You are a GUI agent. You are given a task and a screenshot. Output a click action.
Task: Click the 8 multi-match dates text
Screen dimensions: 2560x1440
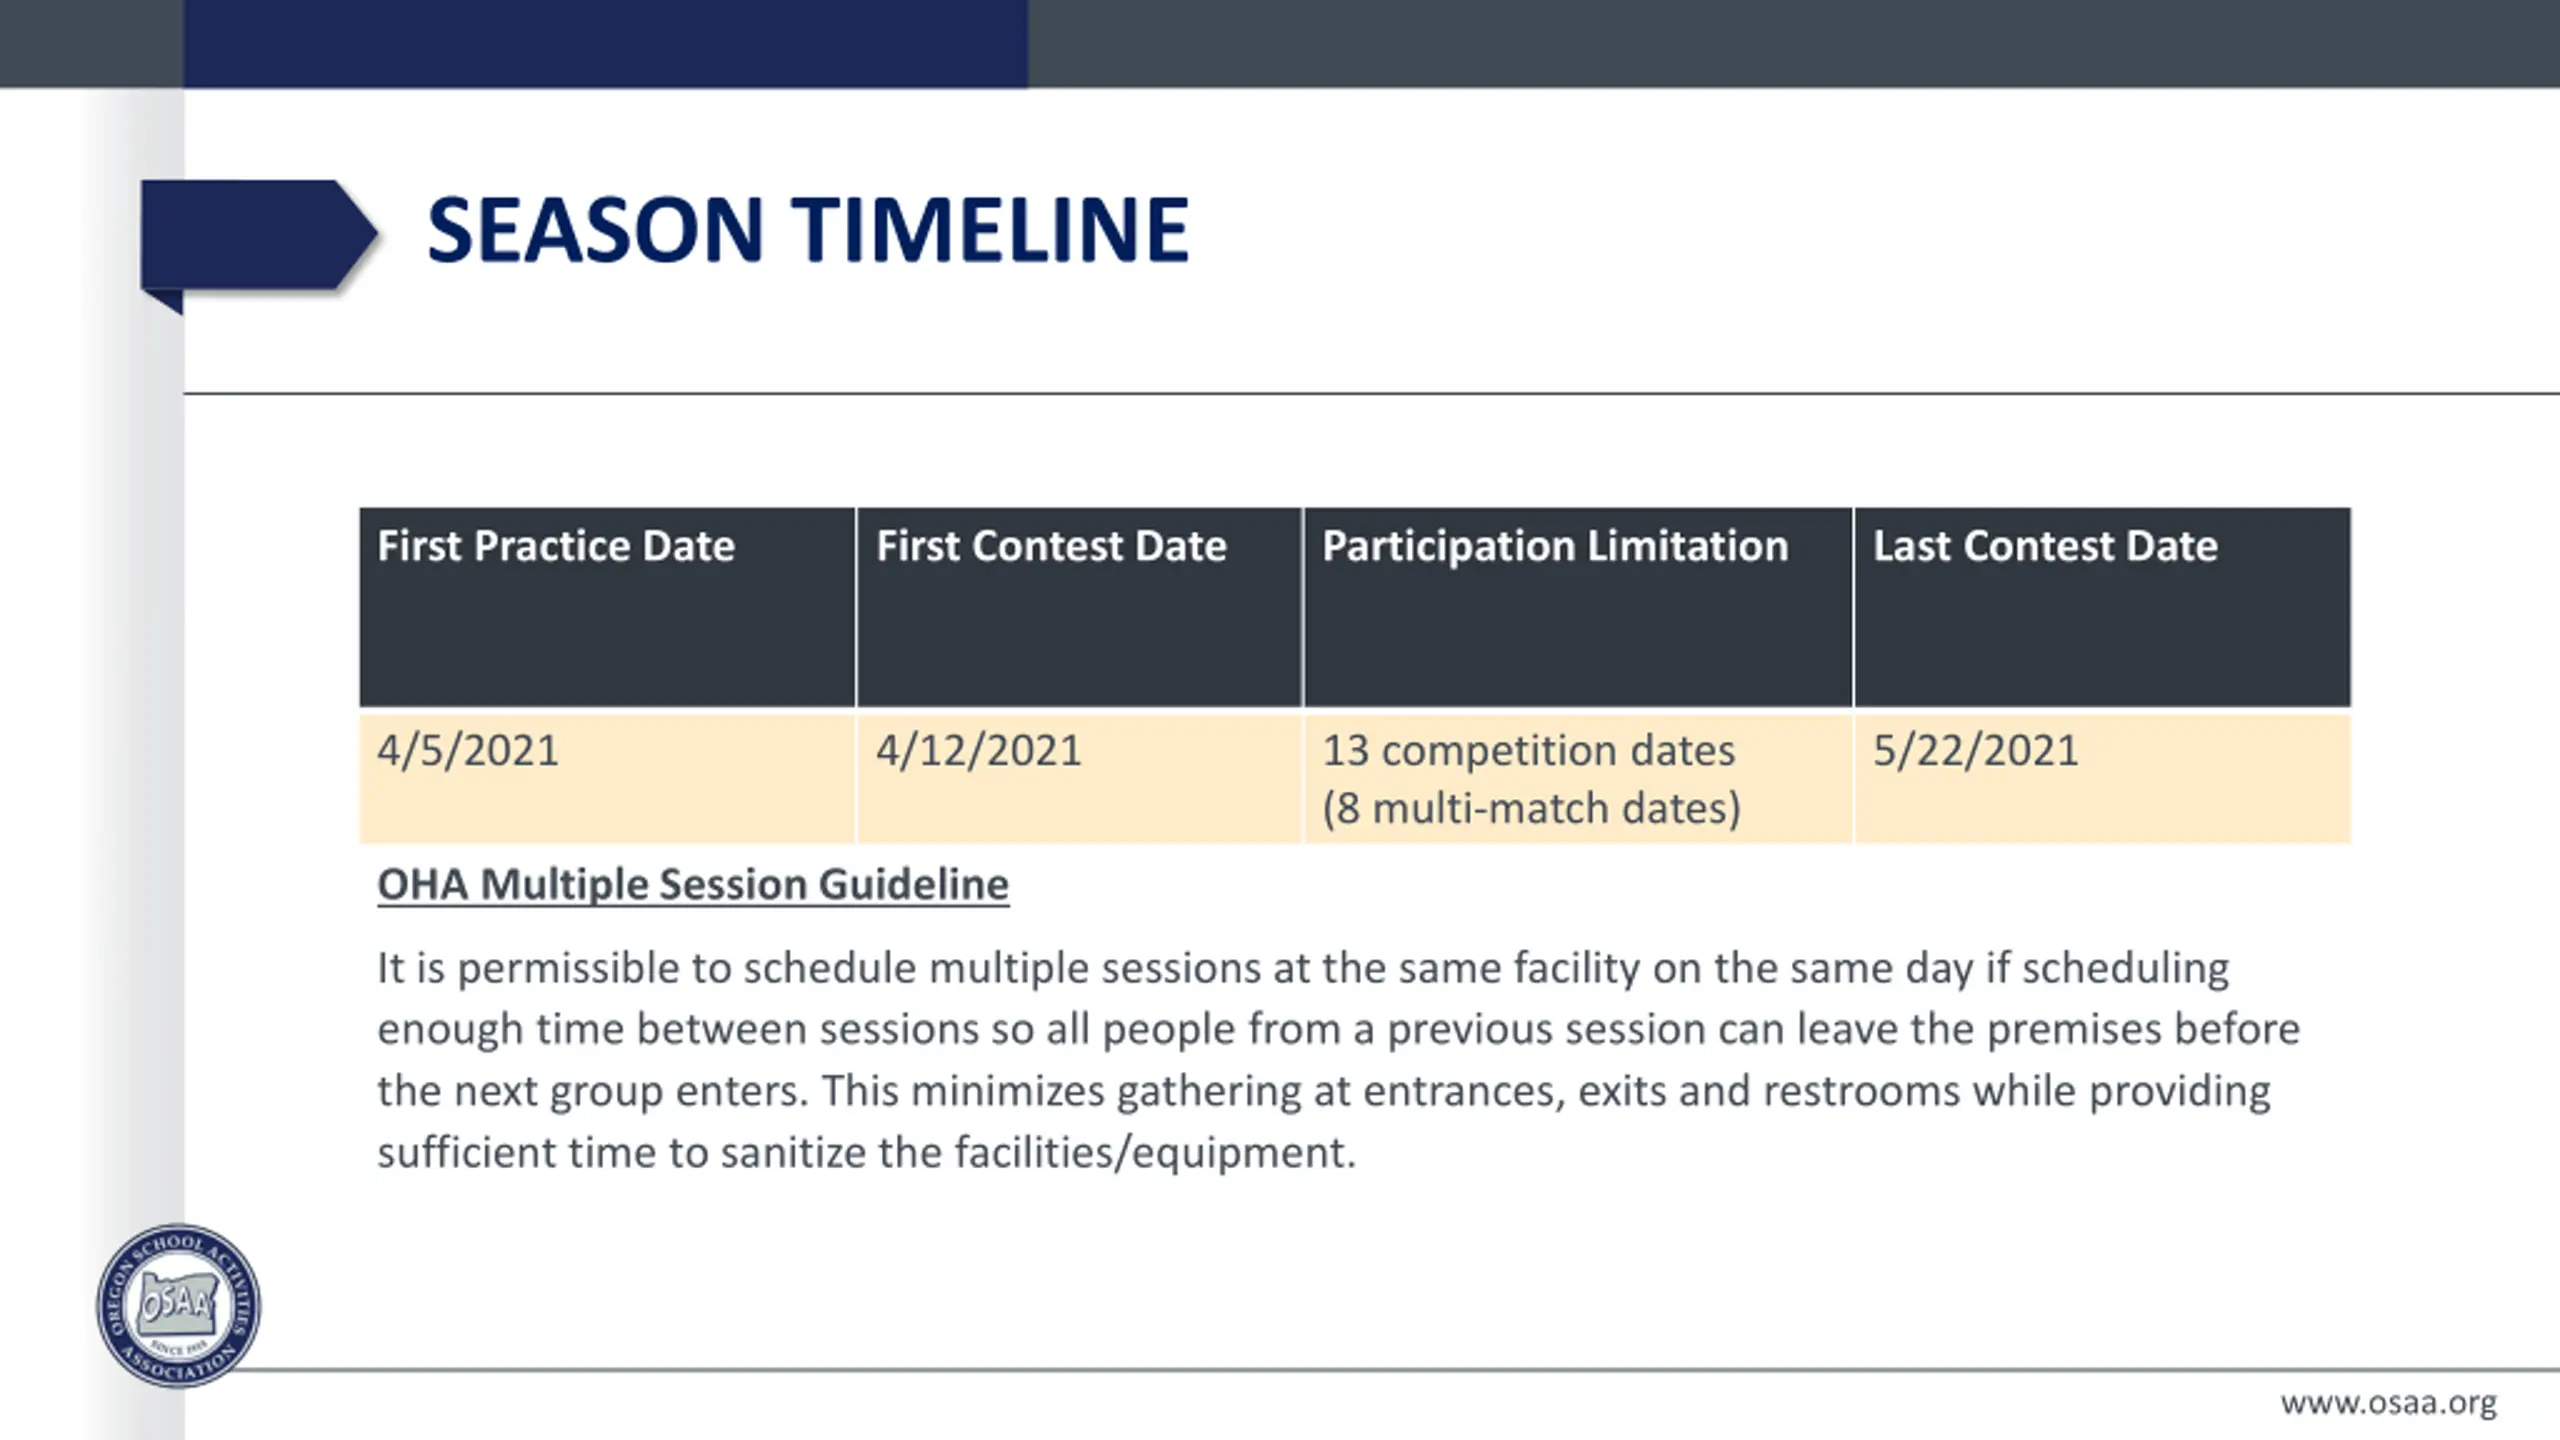pyautogui.click(x=1531, y=808)
